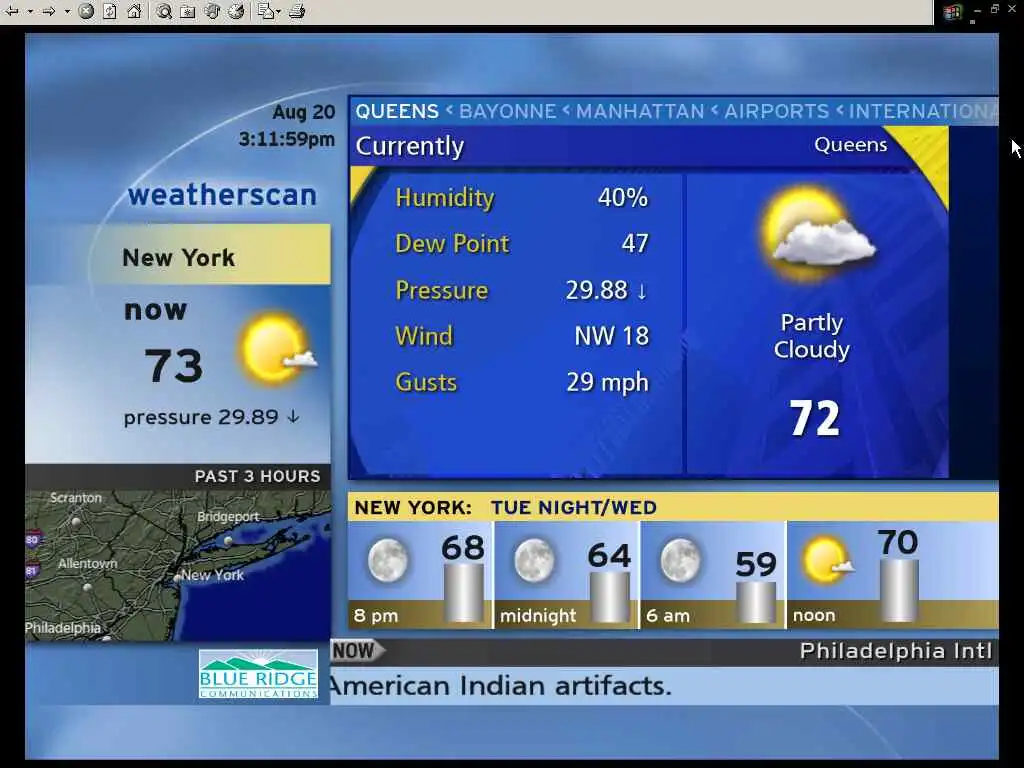This screenshot has width=1024, height=768.
Task: Click the Aug 20 date text
Action: click(304, 112)
